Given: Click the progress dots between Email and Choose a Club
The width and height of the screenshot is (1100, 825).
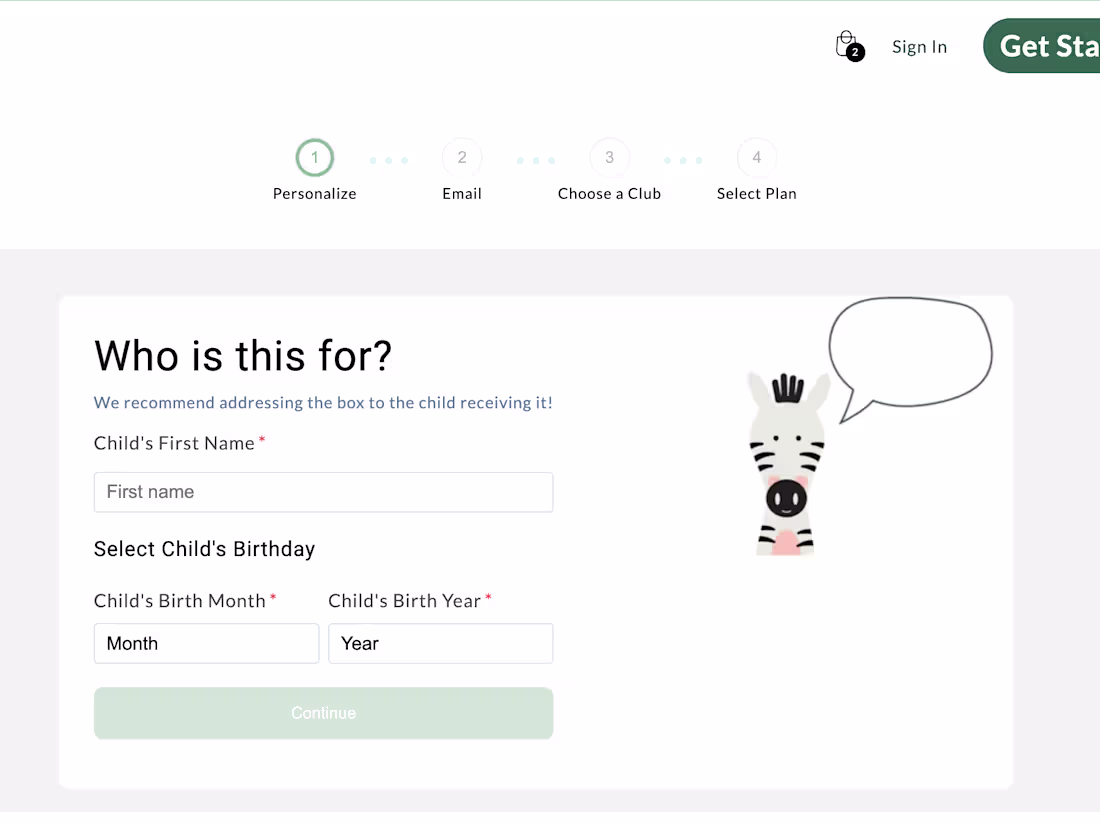Looking at the screenshot, I should (535, 159).
